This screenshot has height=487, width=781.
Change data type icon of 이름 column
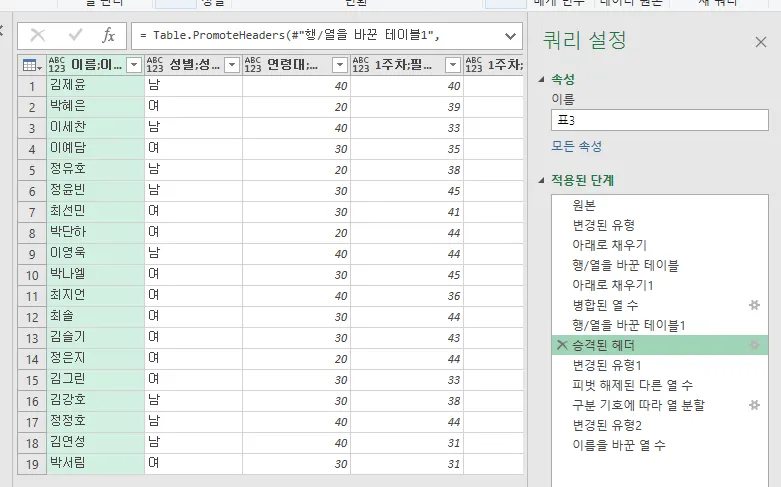(x=57, y=65)
